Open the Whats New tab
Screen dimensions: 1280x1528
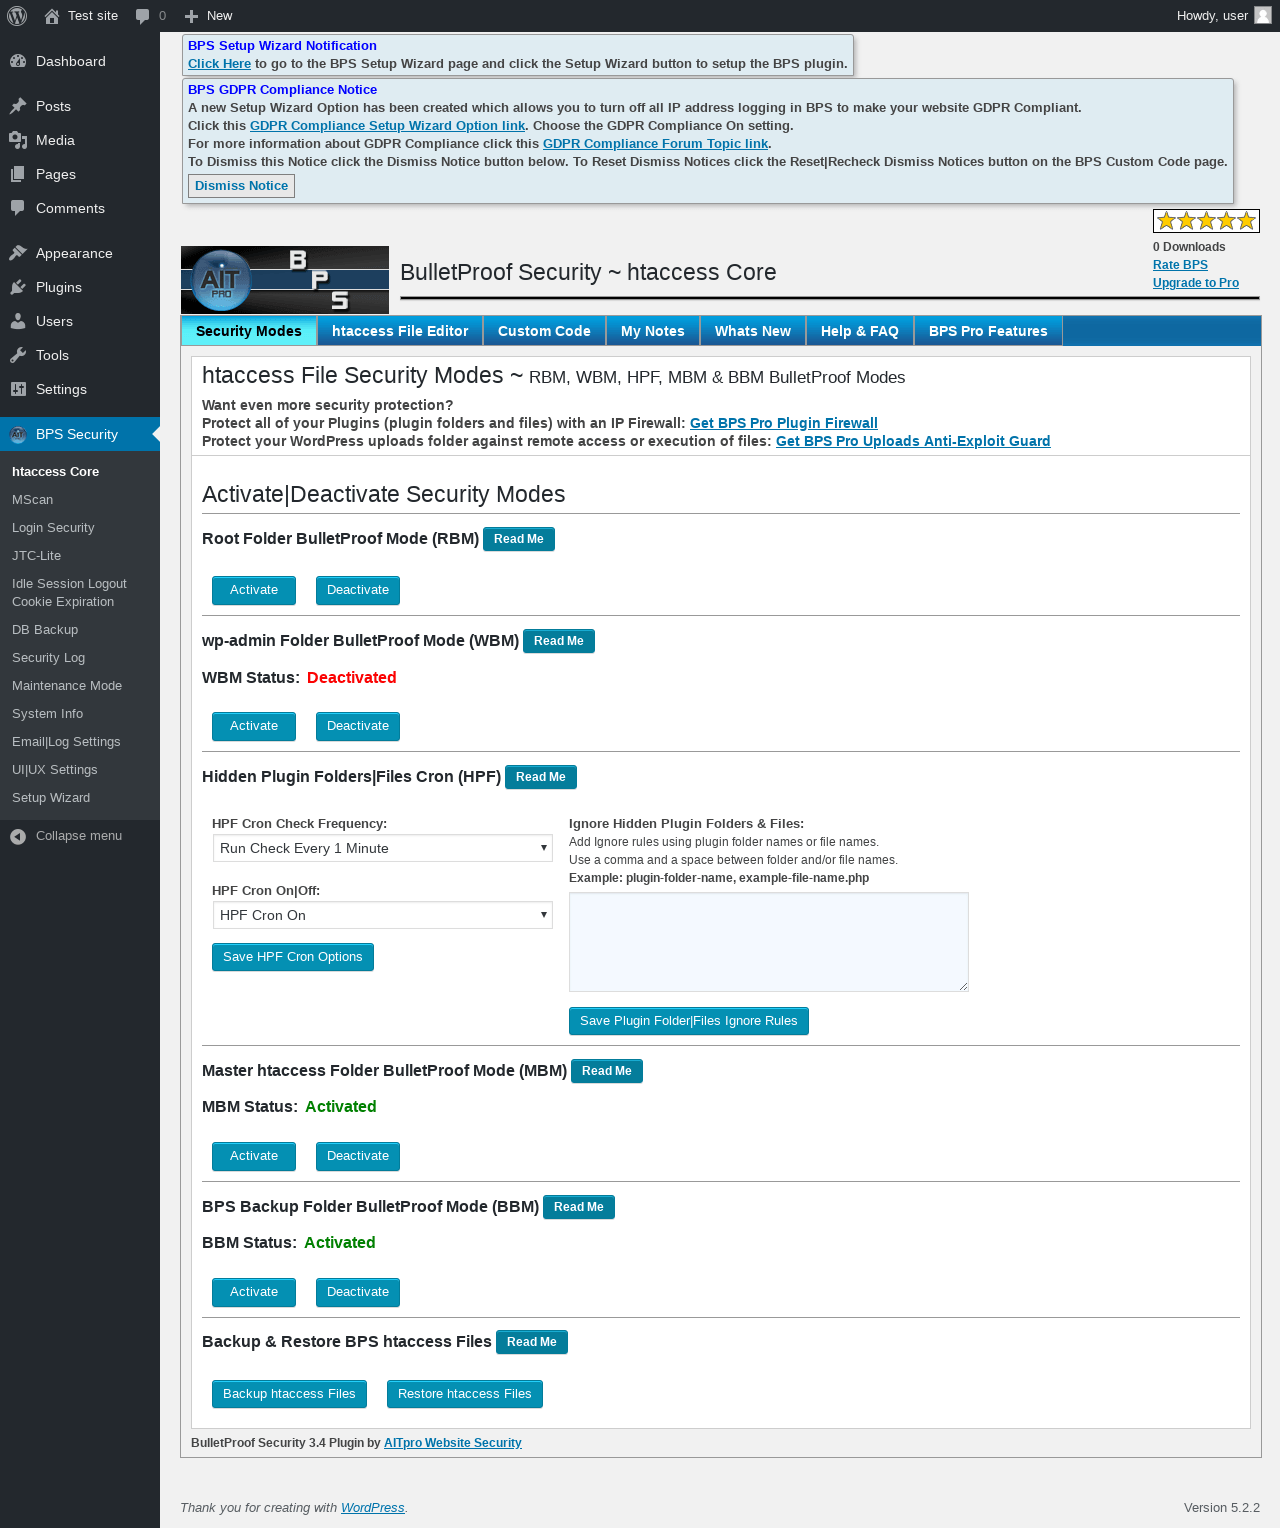point(753,331)
